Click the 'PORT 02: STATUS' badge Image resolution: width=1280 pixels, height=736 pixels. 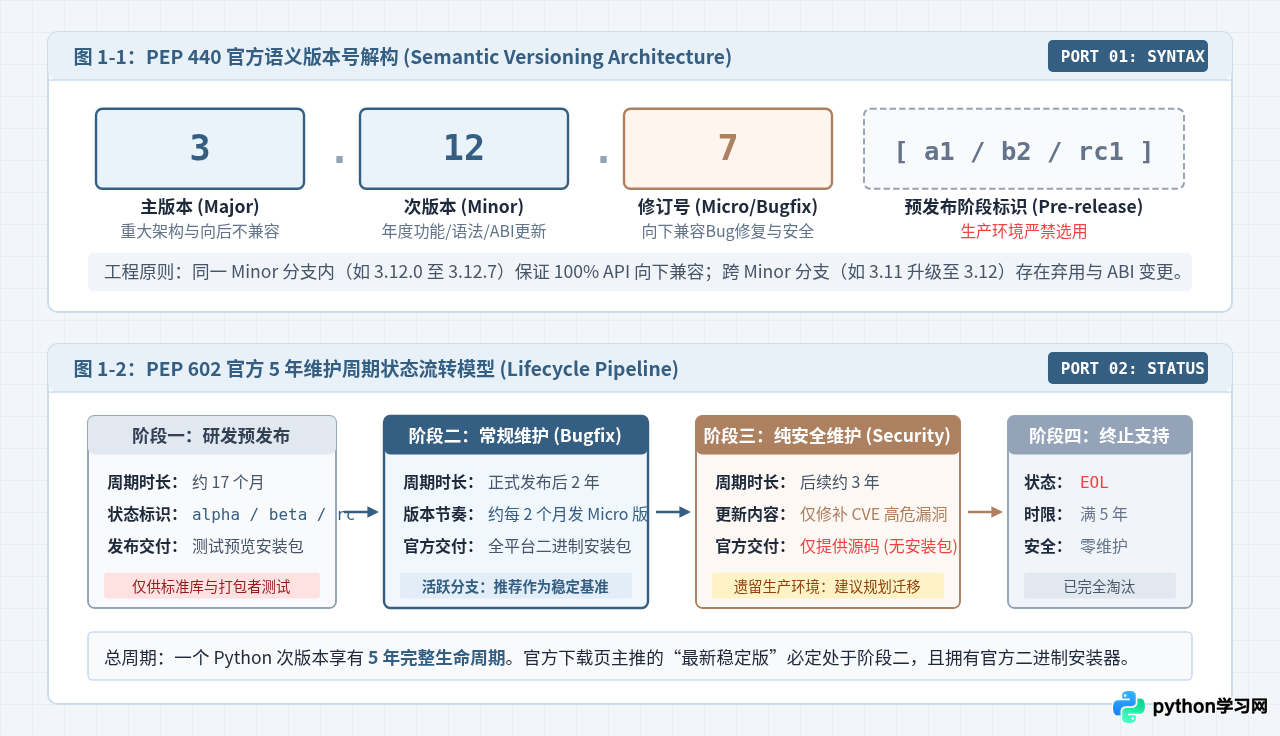1128,368
